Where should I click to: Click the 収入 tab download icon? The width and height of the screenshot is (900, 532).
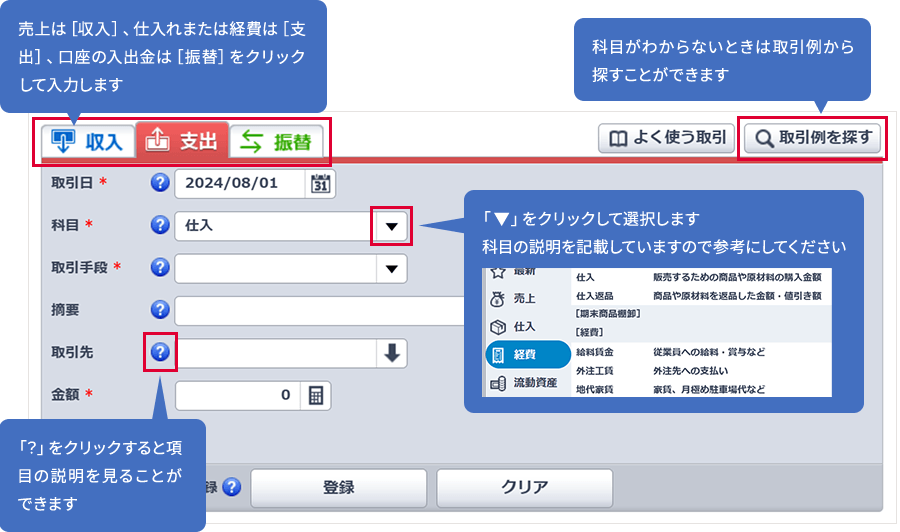point(63,141)
